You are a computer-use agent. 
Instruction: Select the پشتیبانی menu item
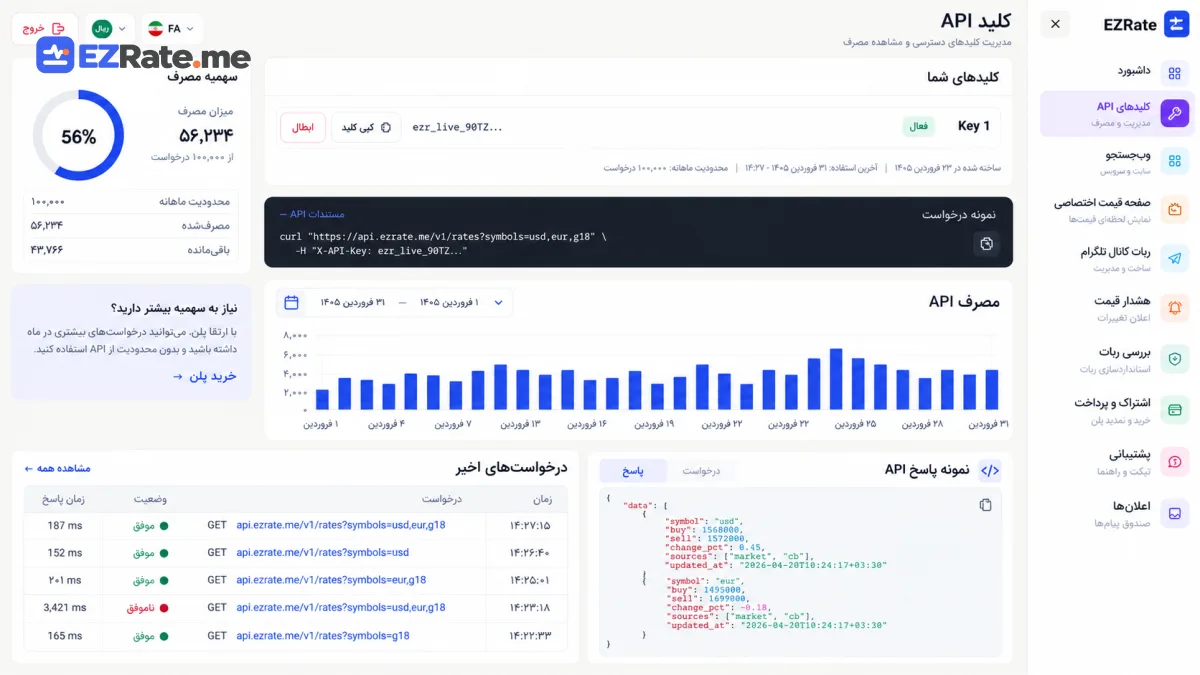point(1117,461)
